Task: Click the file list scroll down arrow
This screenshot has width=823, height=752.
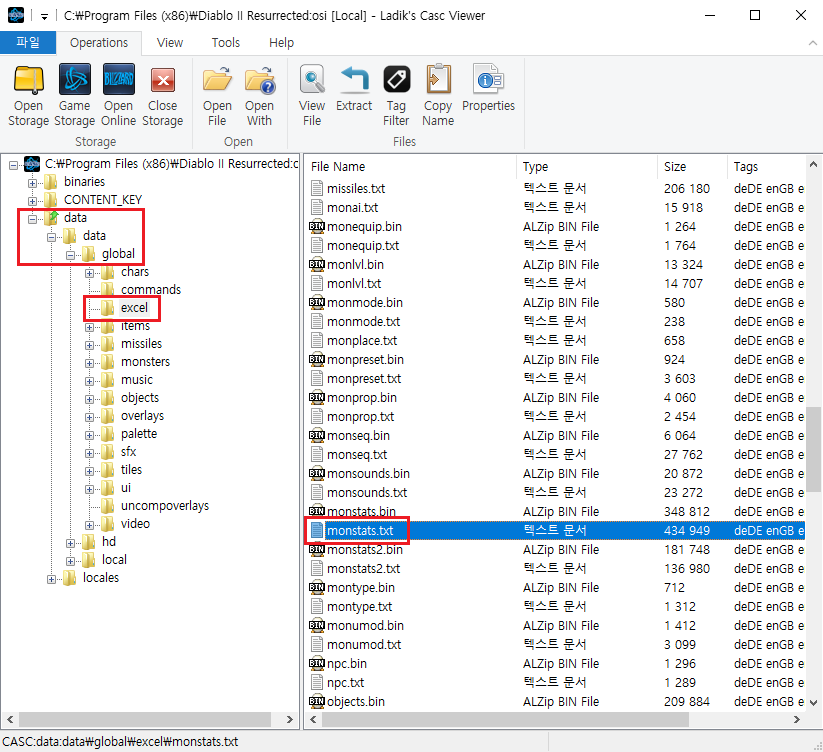Action: pyautogui.click(x=813, y=703)
